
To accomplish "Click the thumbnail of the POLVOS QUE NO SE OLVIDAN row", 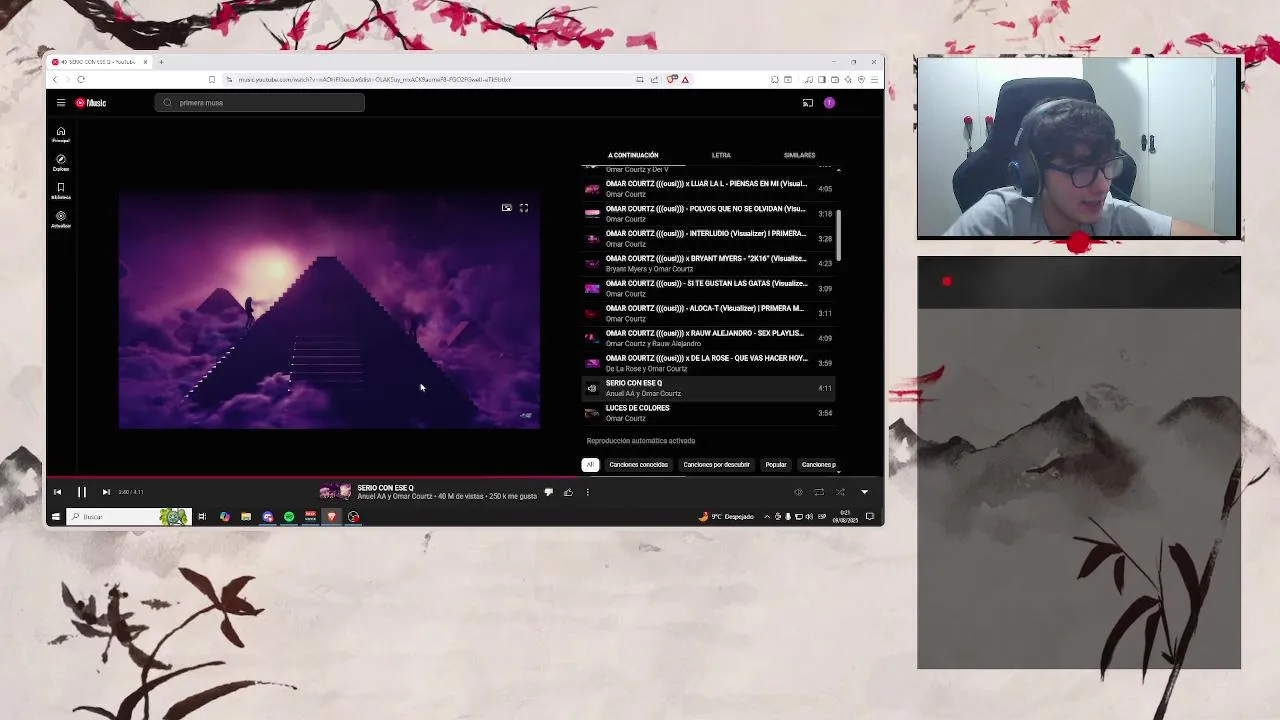I will coord(592,214).
